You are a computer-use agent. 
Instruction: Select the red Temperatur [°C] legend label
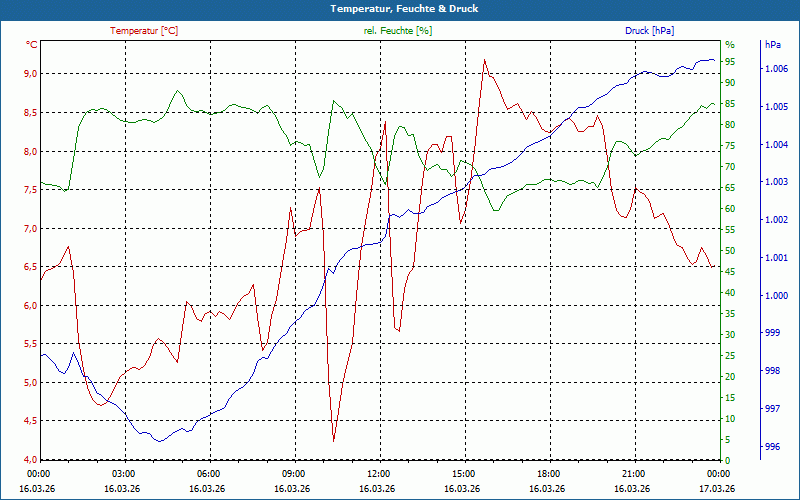tap(144, 31)
